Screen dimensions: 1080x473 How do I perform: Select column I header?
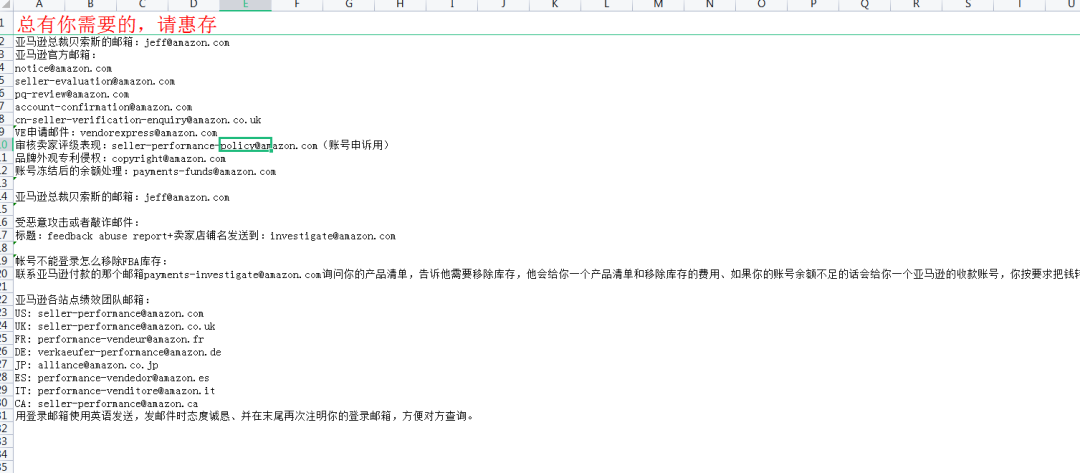[x=452, y=6]
